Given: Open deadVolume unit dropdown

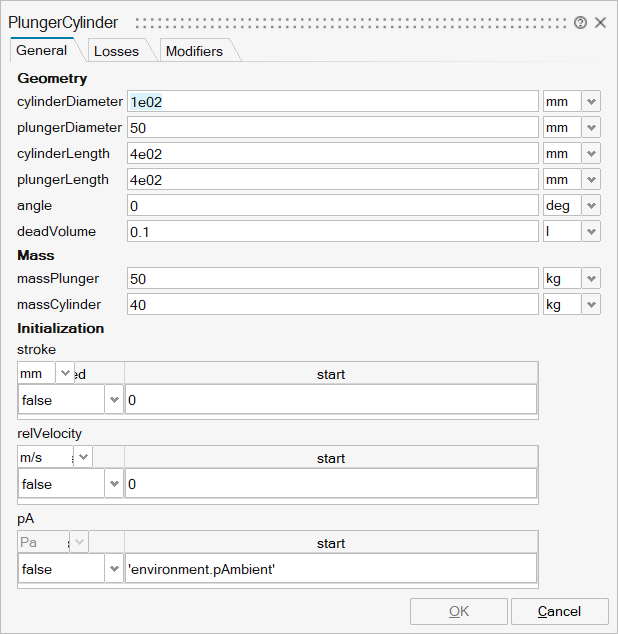Looking at the screenshot, I should [591, 231].
